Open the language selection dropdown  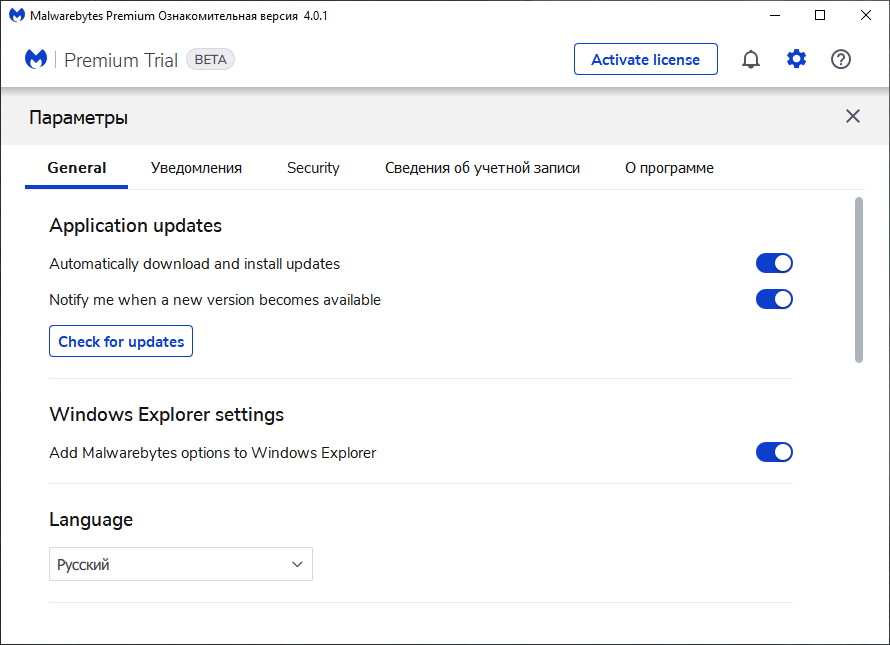point(180,564)
